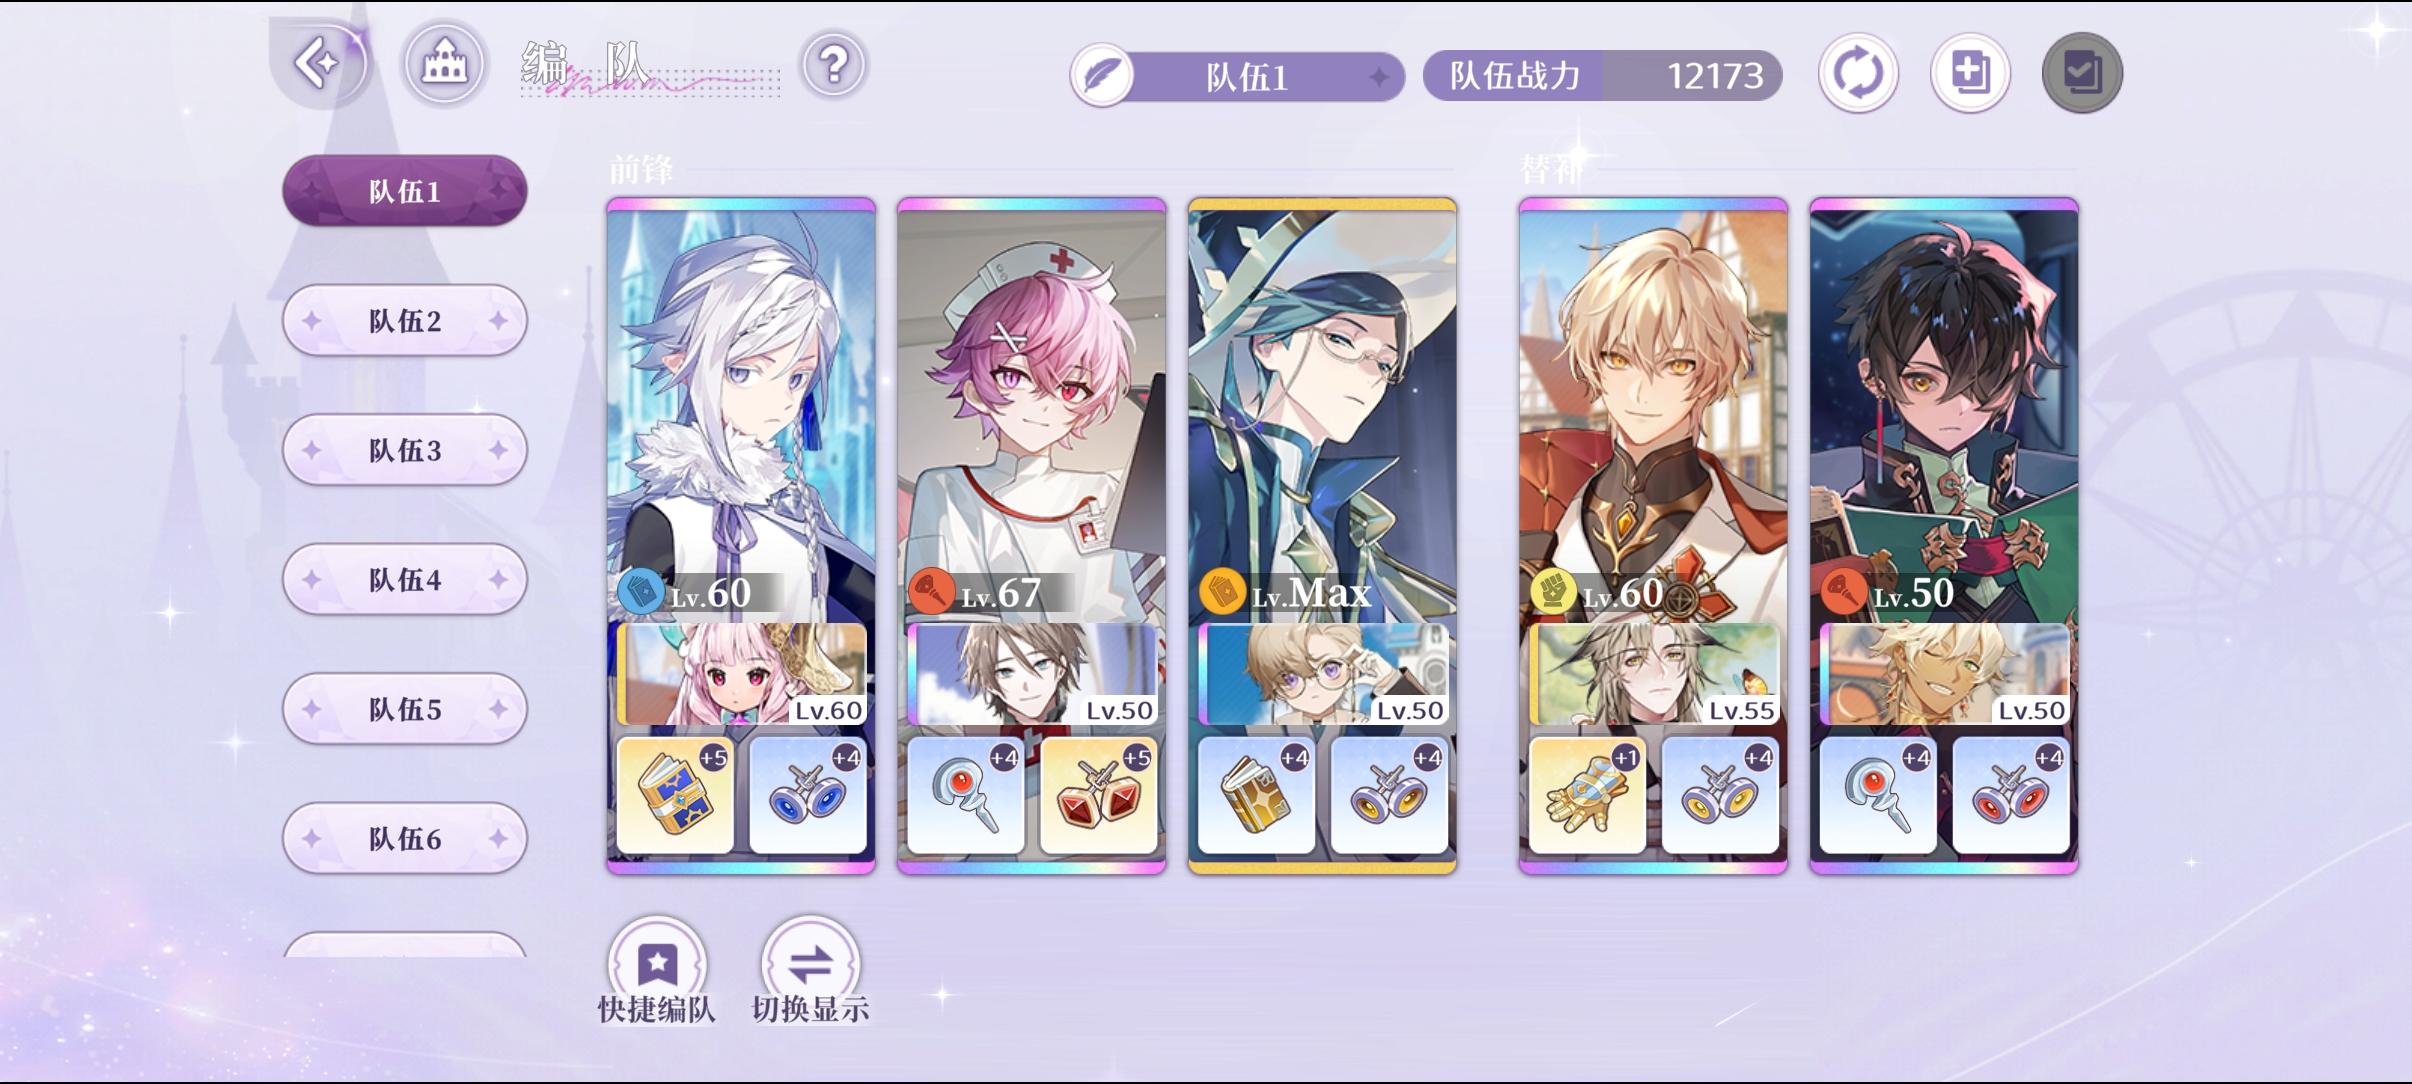Screen dimensions: 2412x1084
Task: Click the red gem earrings +5 equipment
Action: point(1098,796)
